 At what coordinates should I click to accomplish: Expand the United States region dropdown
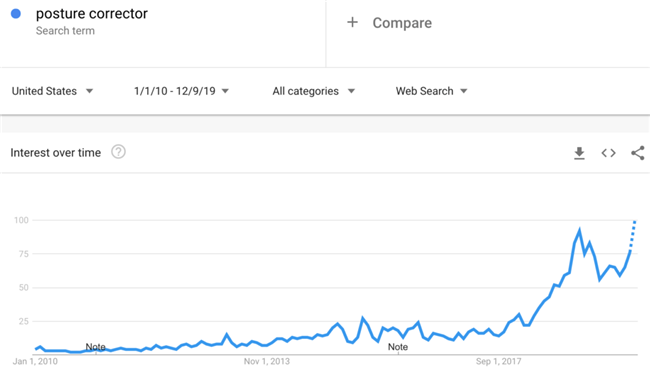52,91
